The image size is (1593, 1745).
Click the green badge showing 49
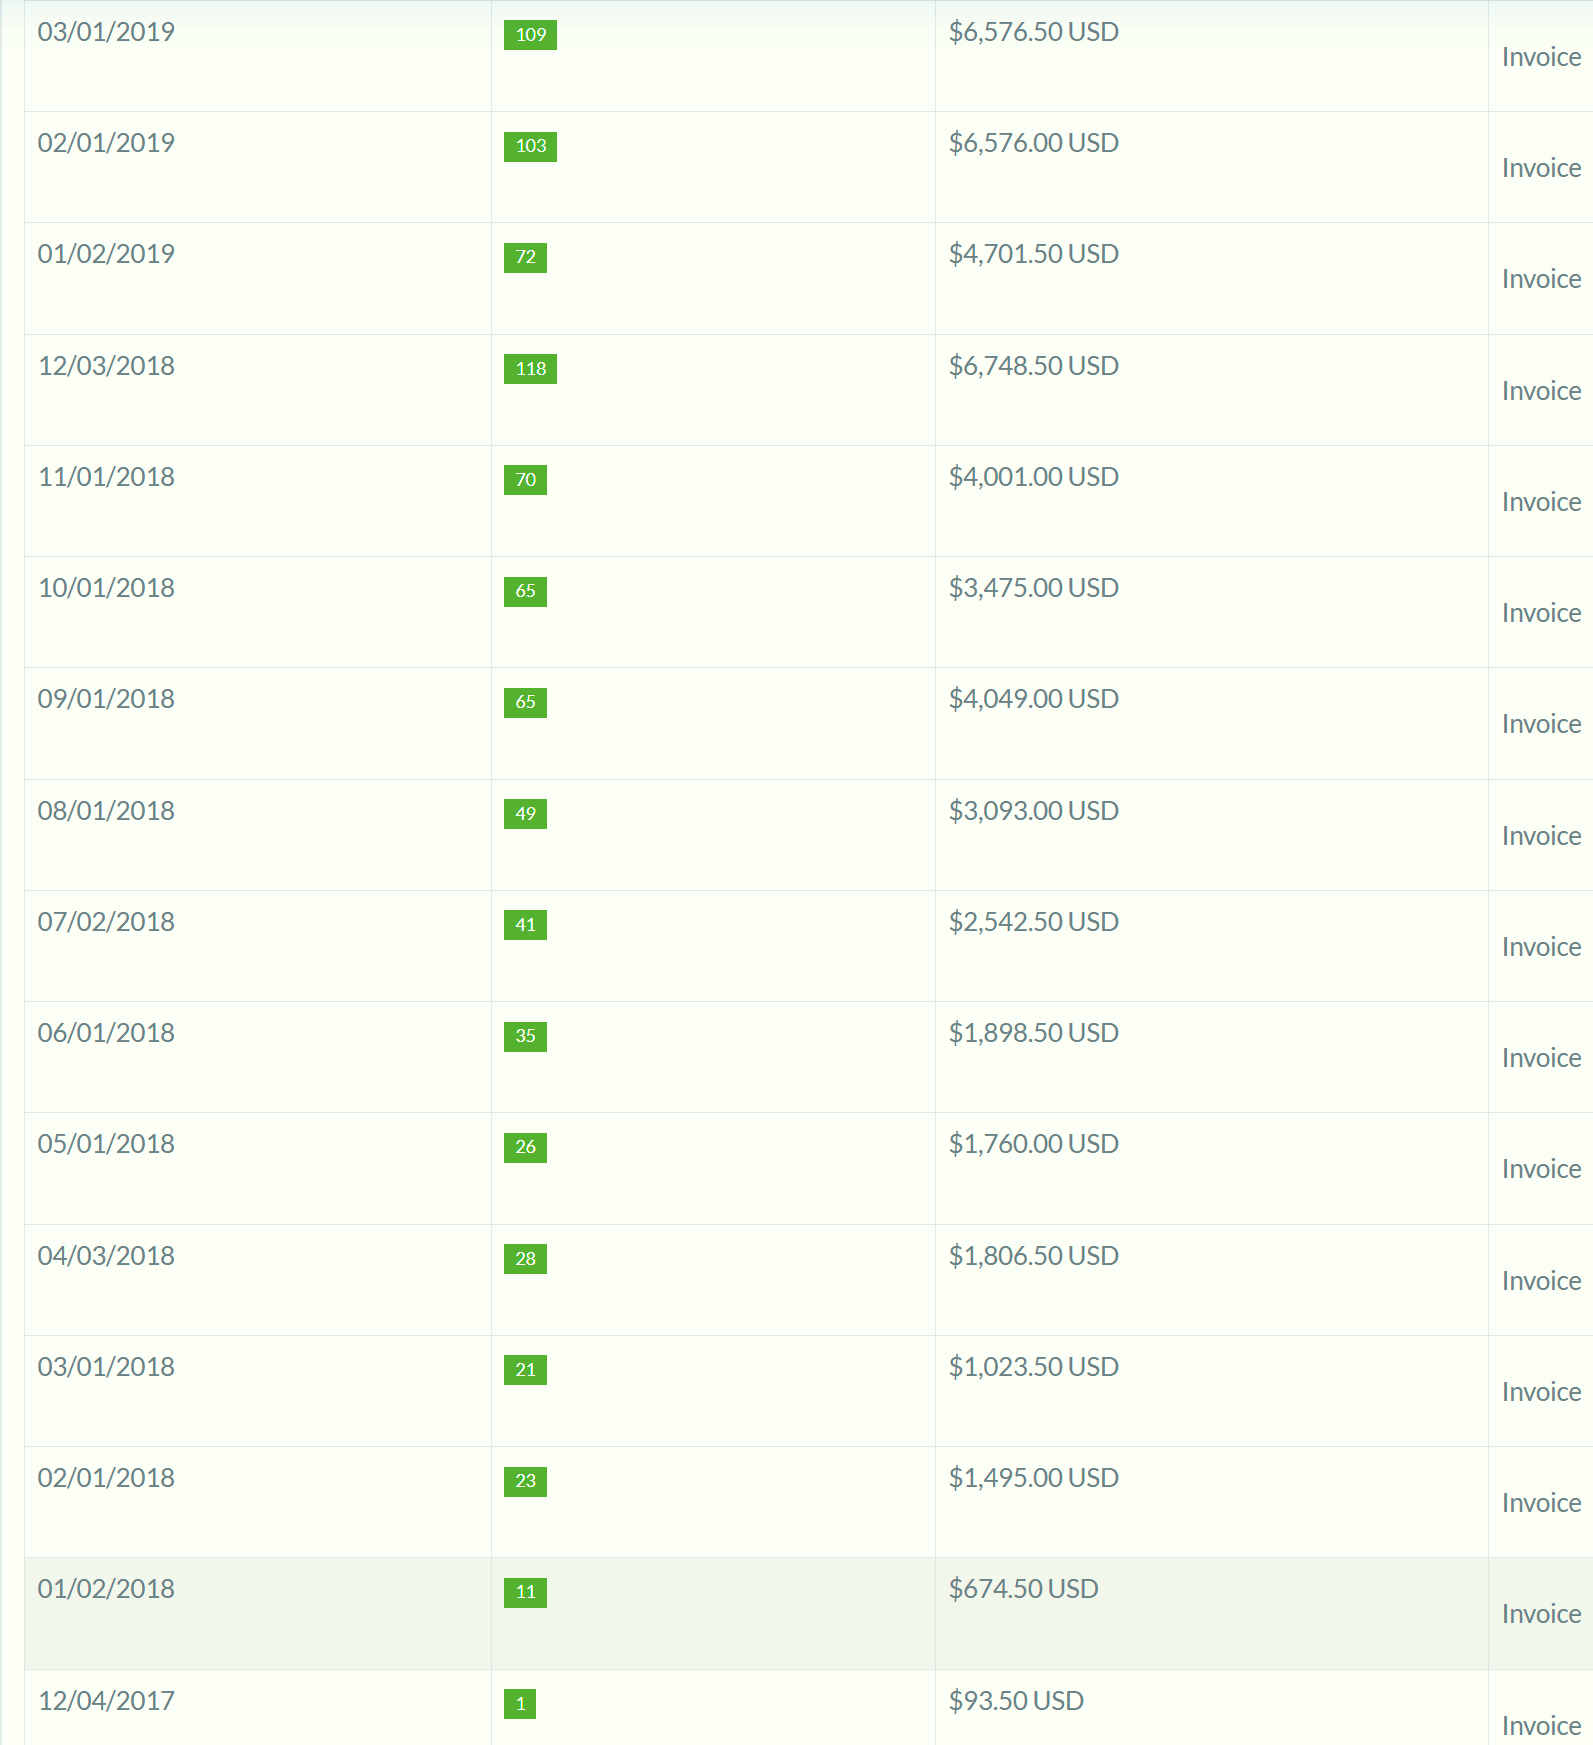525,814
